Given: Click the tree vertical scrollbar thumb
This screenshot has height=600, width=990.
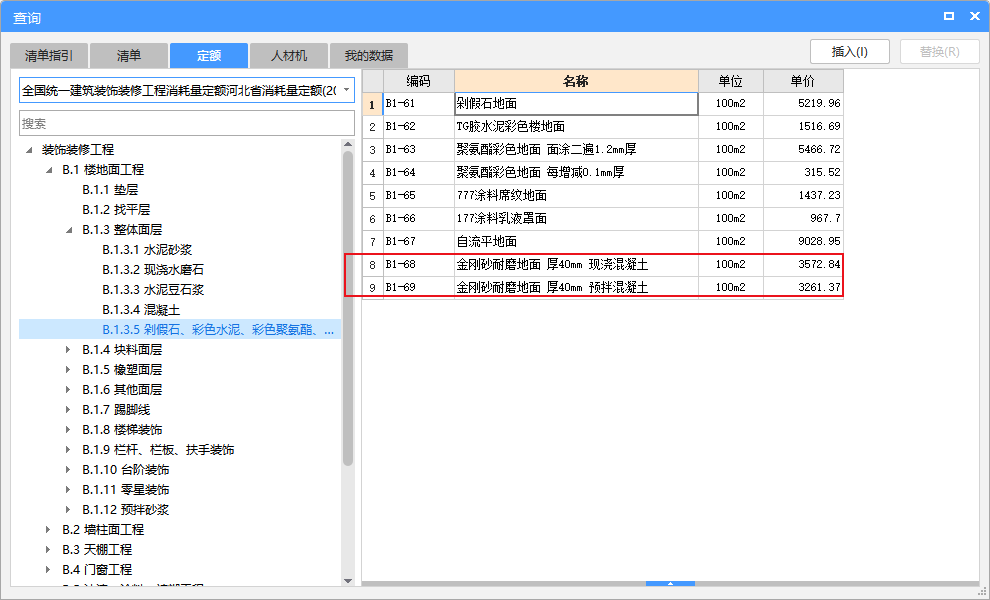Looking at the screenshot, I should tap(348, 308).
